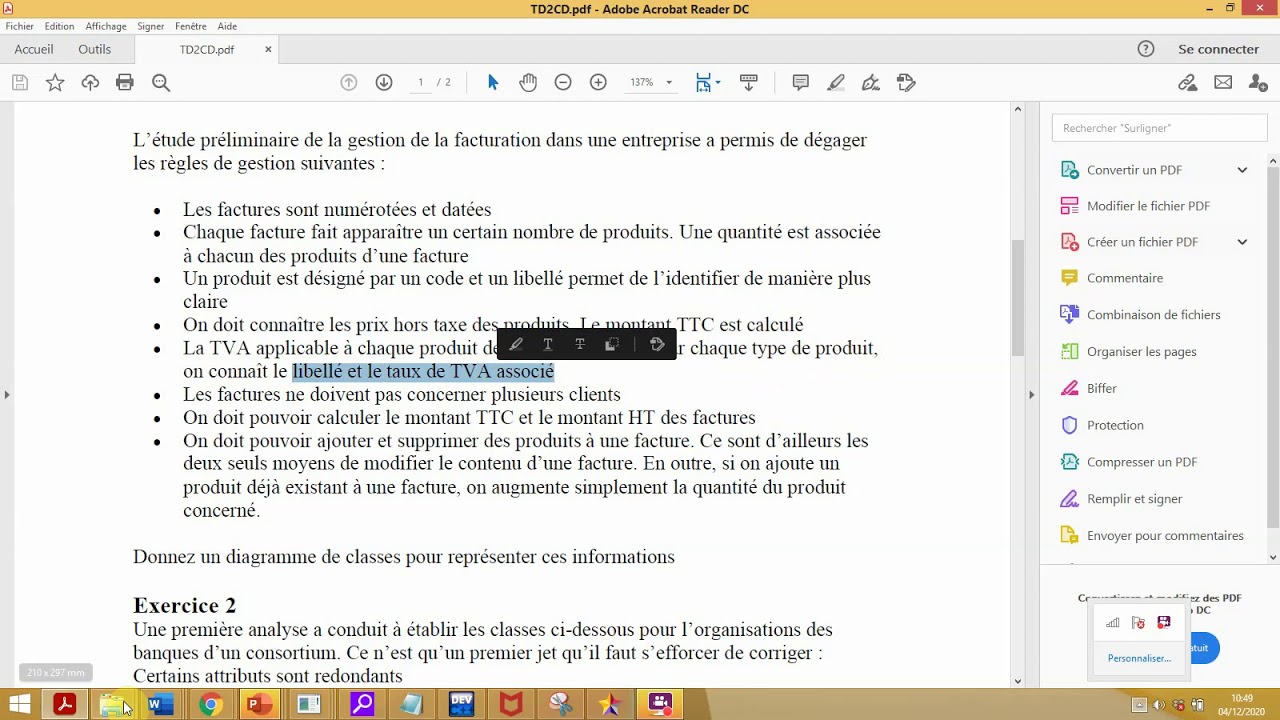Screen dimensions: 1280x720
Task: Open the Windows Start button
Action: [x=19, y=705]
